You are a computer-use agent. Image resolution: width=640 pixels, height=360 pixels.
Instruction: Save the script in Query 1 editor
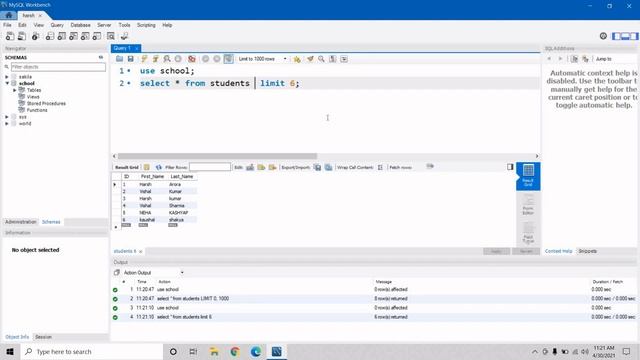131,59
